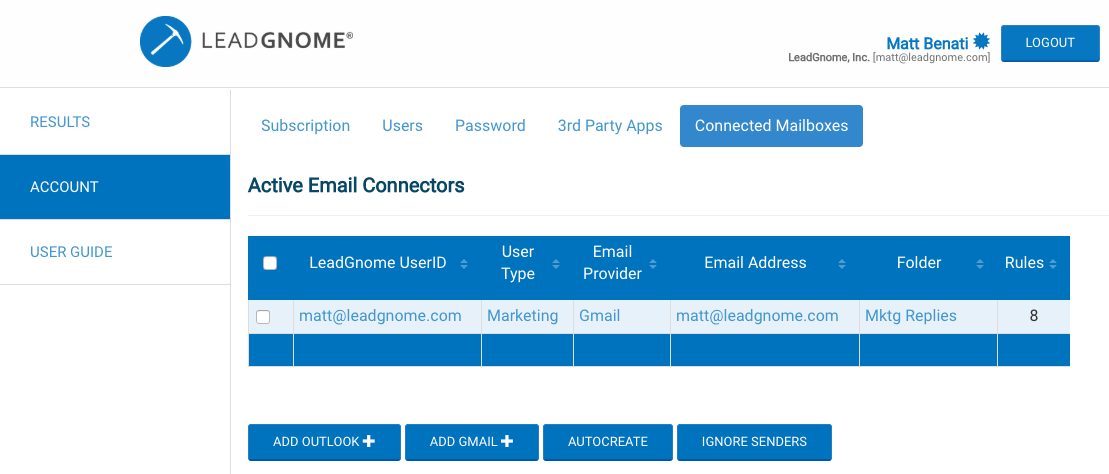Click matt@leadgnome.com in Email Address column

pyautogui.click(x=757, y=316)
